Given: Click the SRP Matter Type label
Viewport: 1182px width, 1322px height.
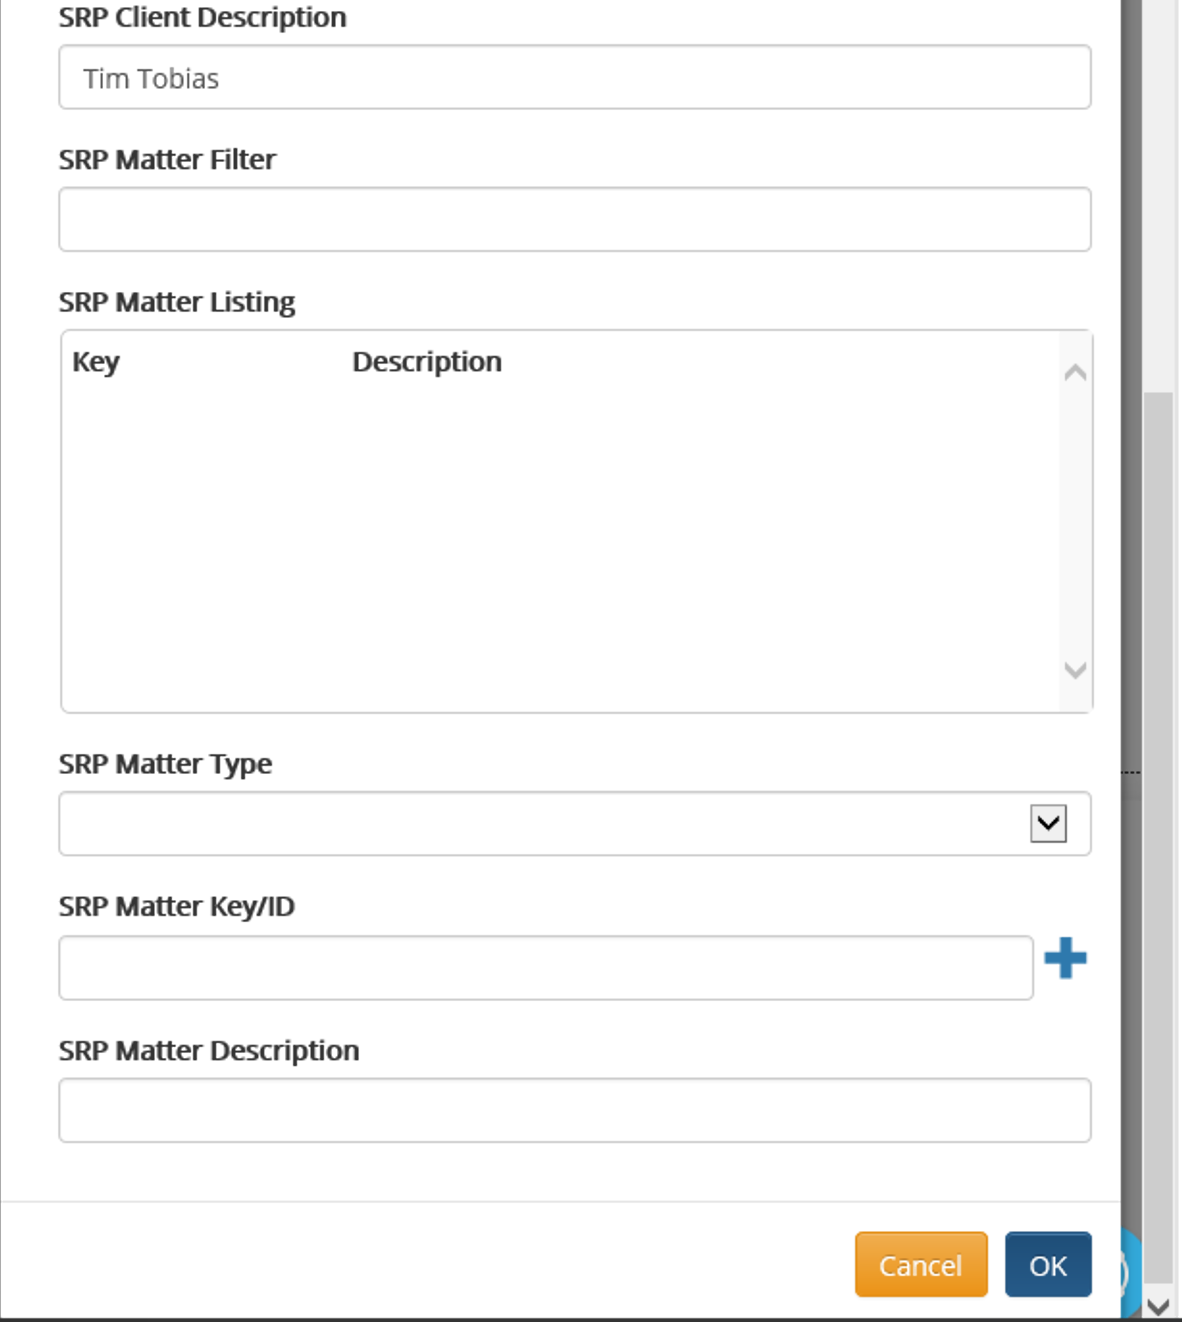Looking at the screenshot, I should pos(165,764).
